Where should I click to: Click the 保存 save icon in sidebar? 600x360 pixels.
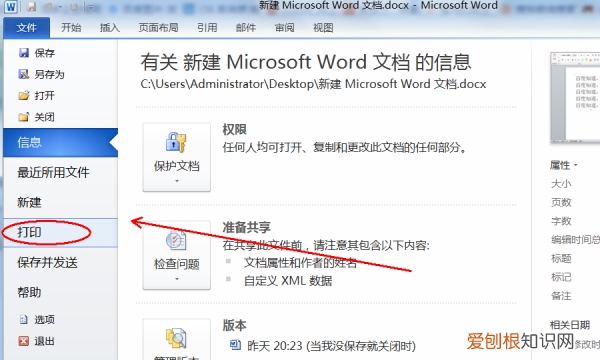24,53
